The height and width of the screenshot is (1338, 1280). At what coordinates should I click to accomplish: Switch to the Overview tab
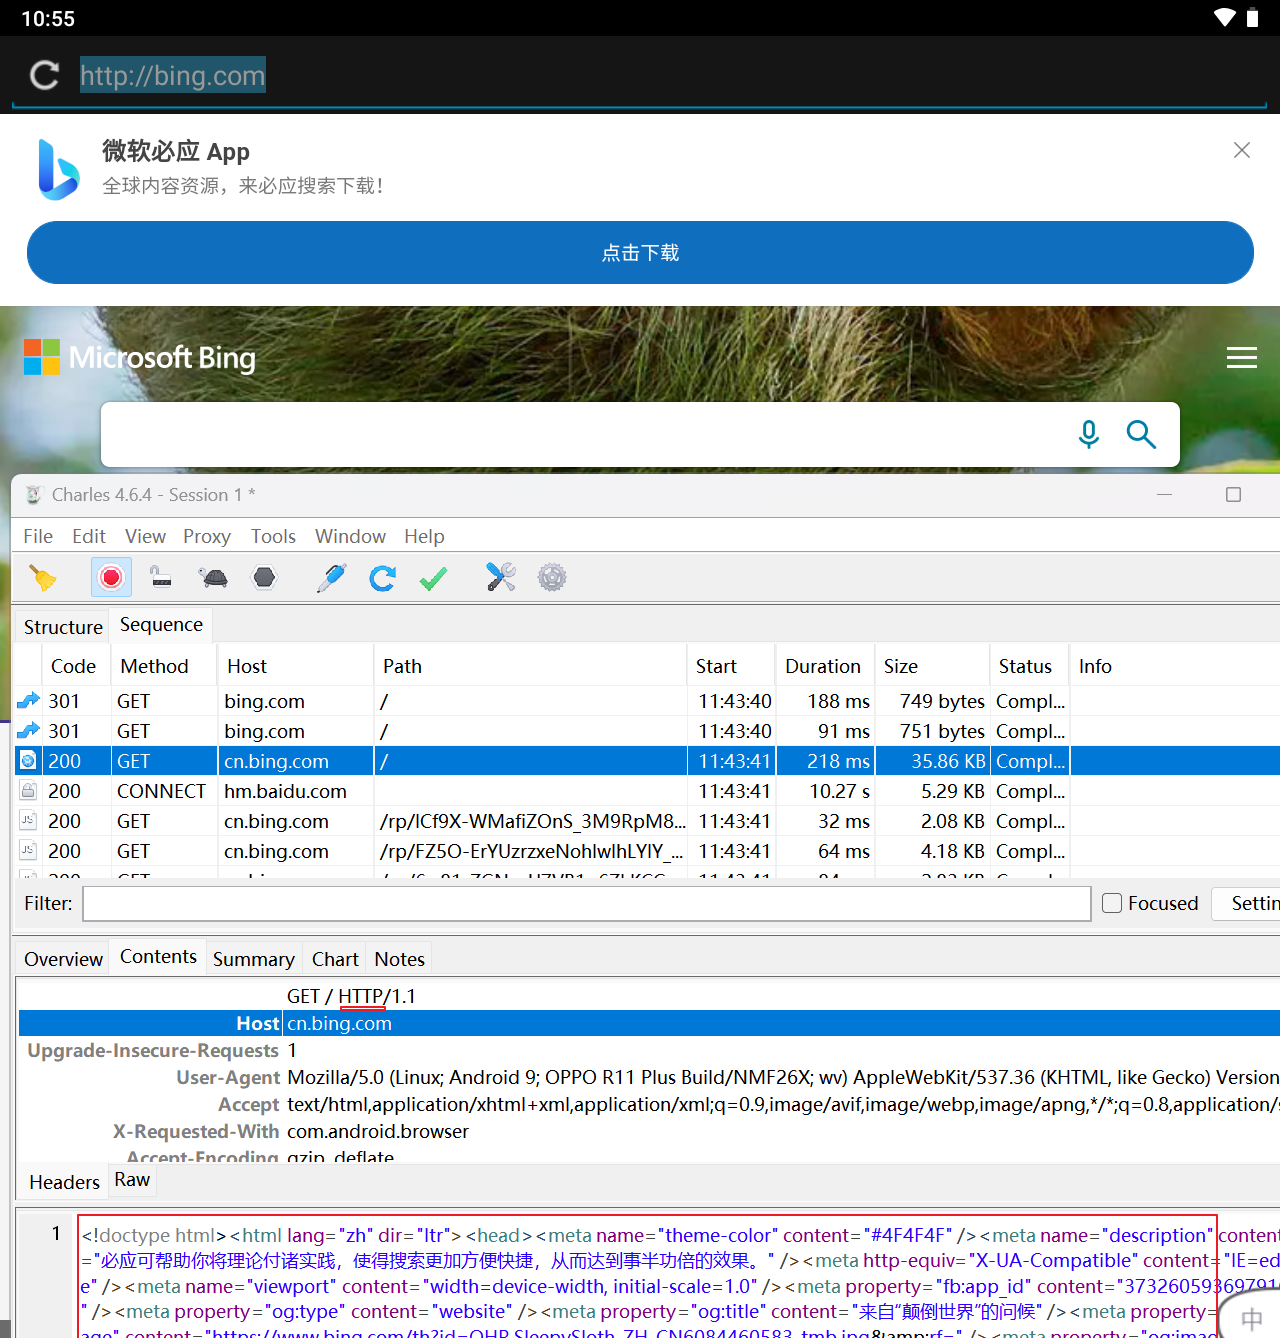(x=63, y=959)
